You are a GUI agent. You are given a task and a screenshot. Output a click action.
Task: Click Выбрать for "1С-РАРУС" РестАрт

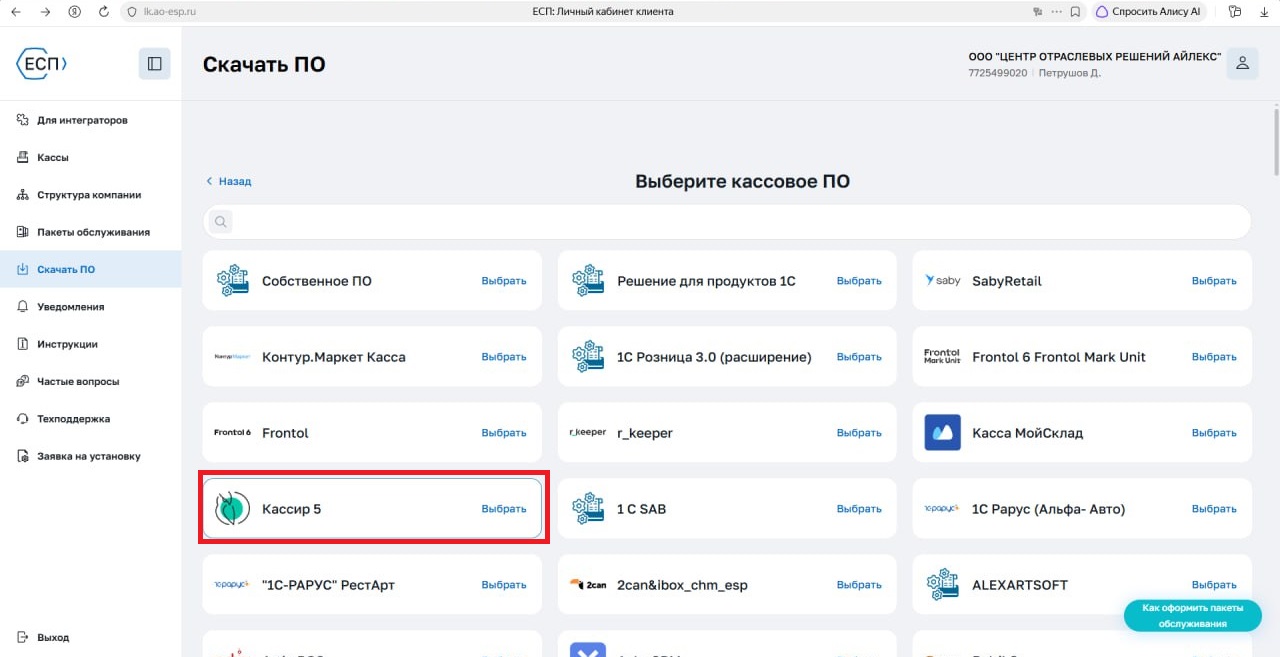pos(504,585)
